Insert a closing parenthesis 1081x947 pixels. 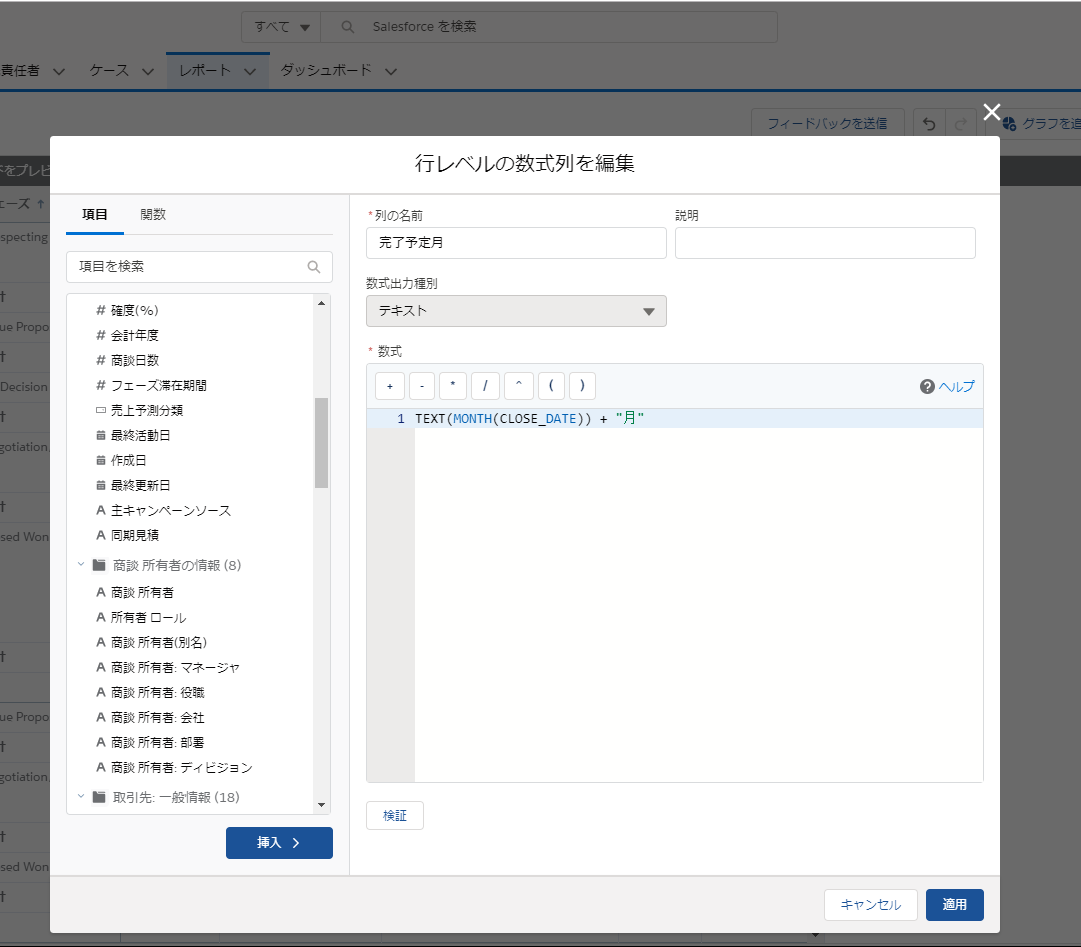pos(583,386)
